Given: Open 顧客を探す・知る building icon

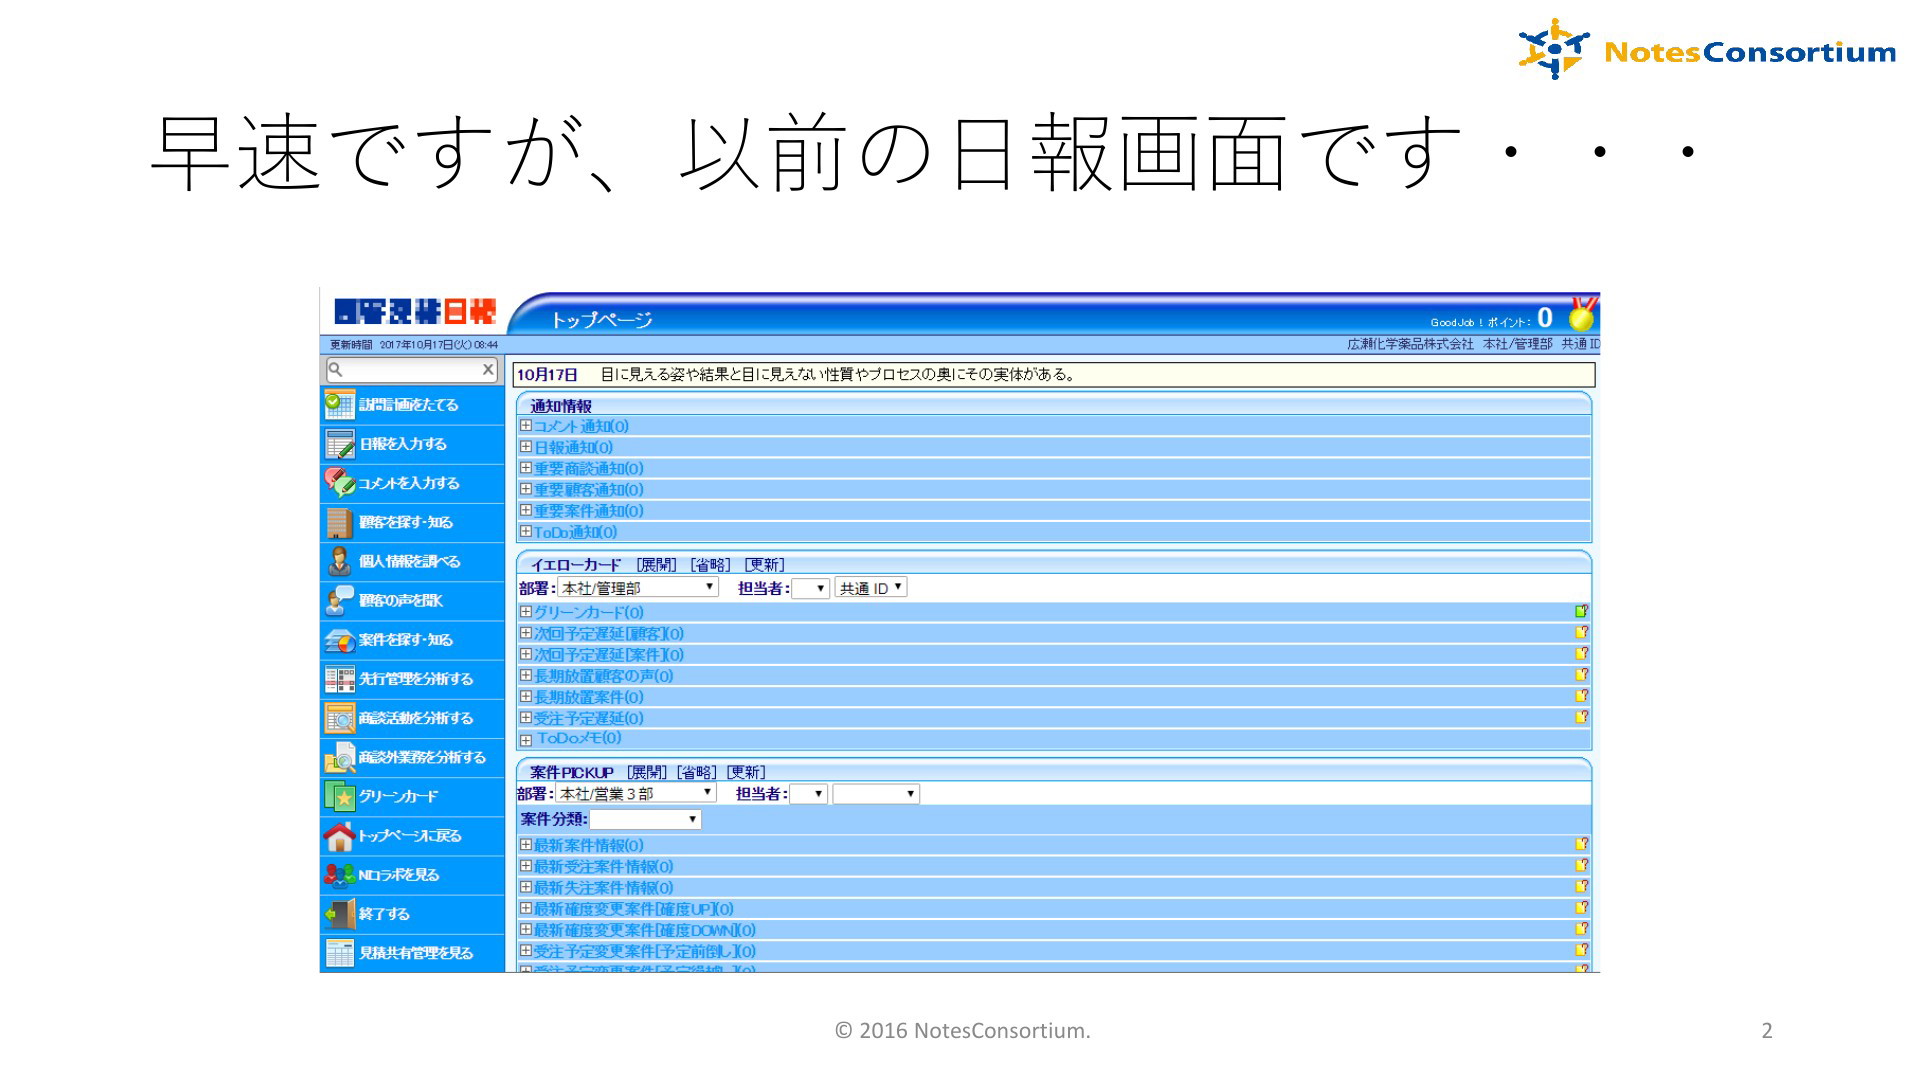Looking at the screenshot, I should pos(339,522).
